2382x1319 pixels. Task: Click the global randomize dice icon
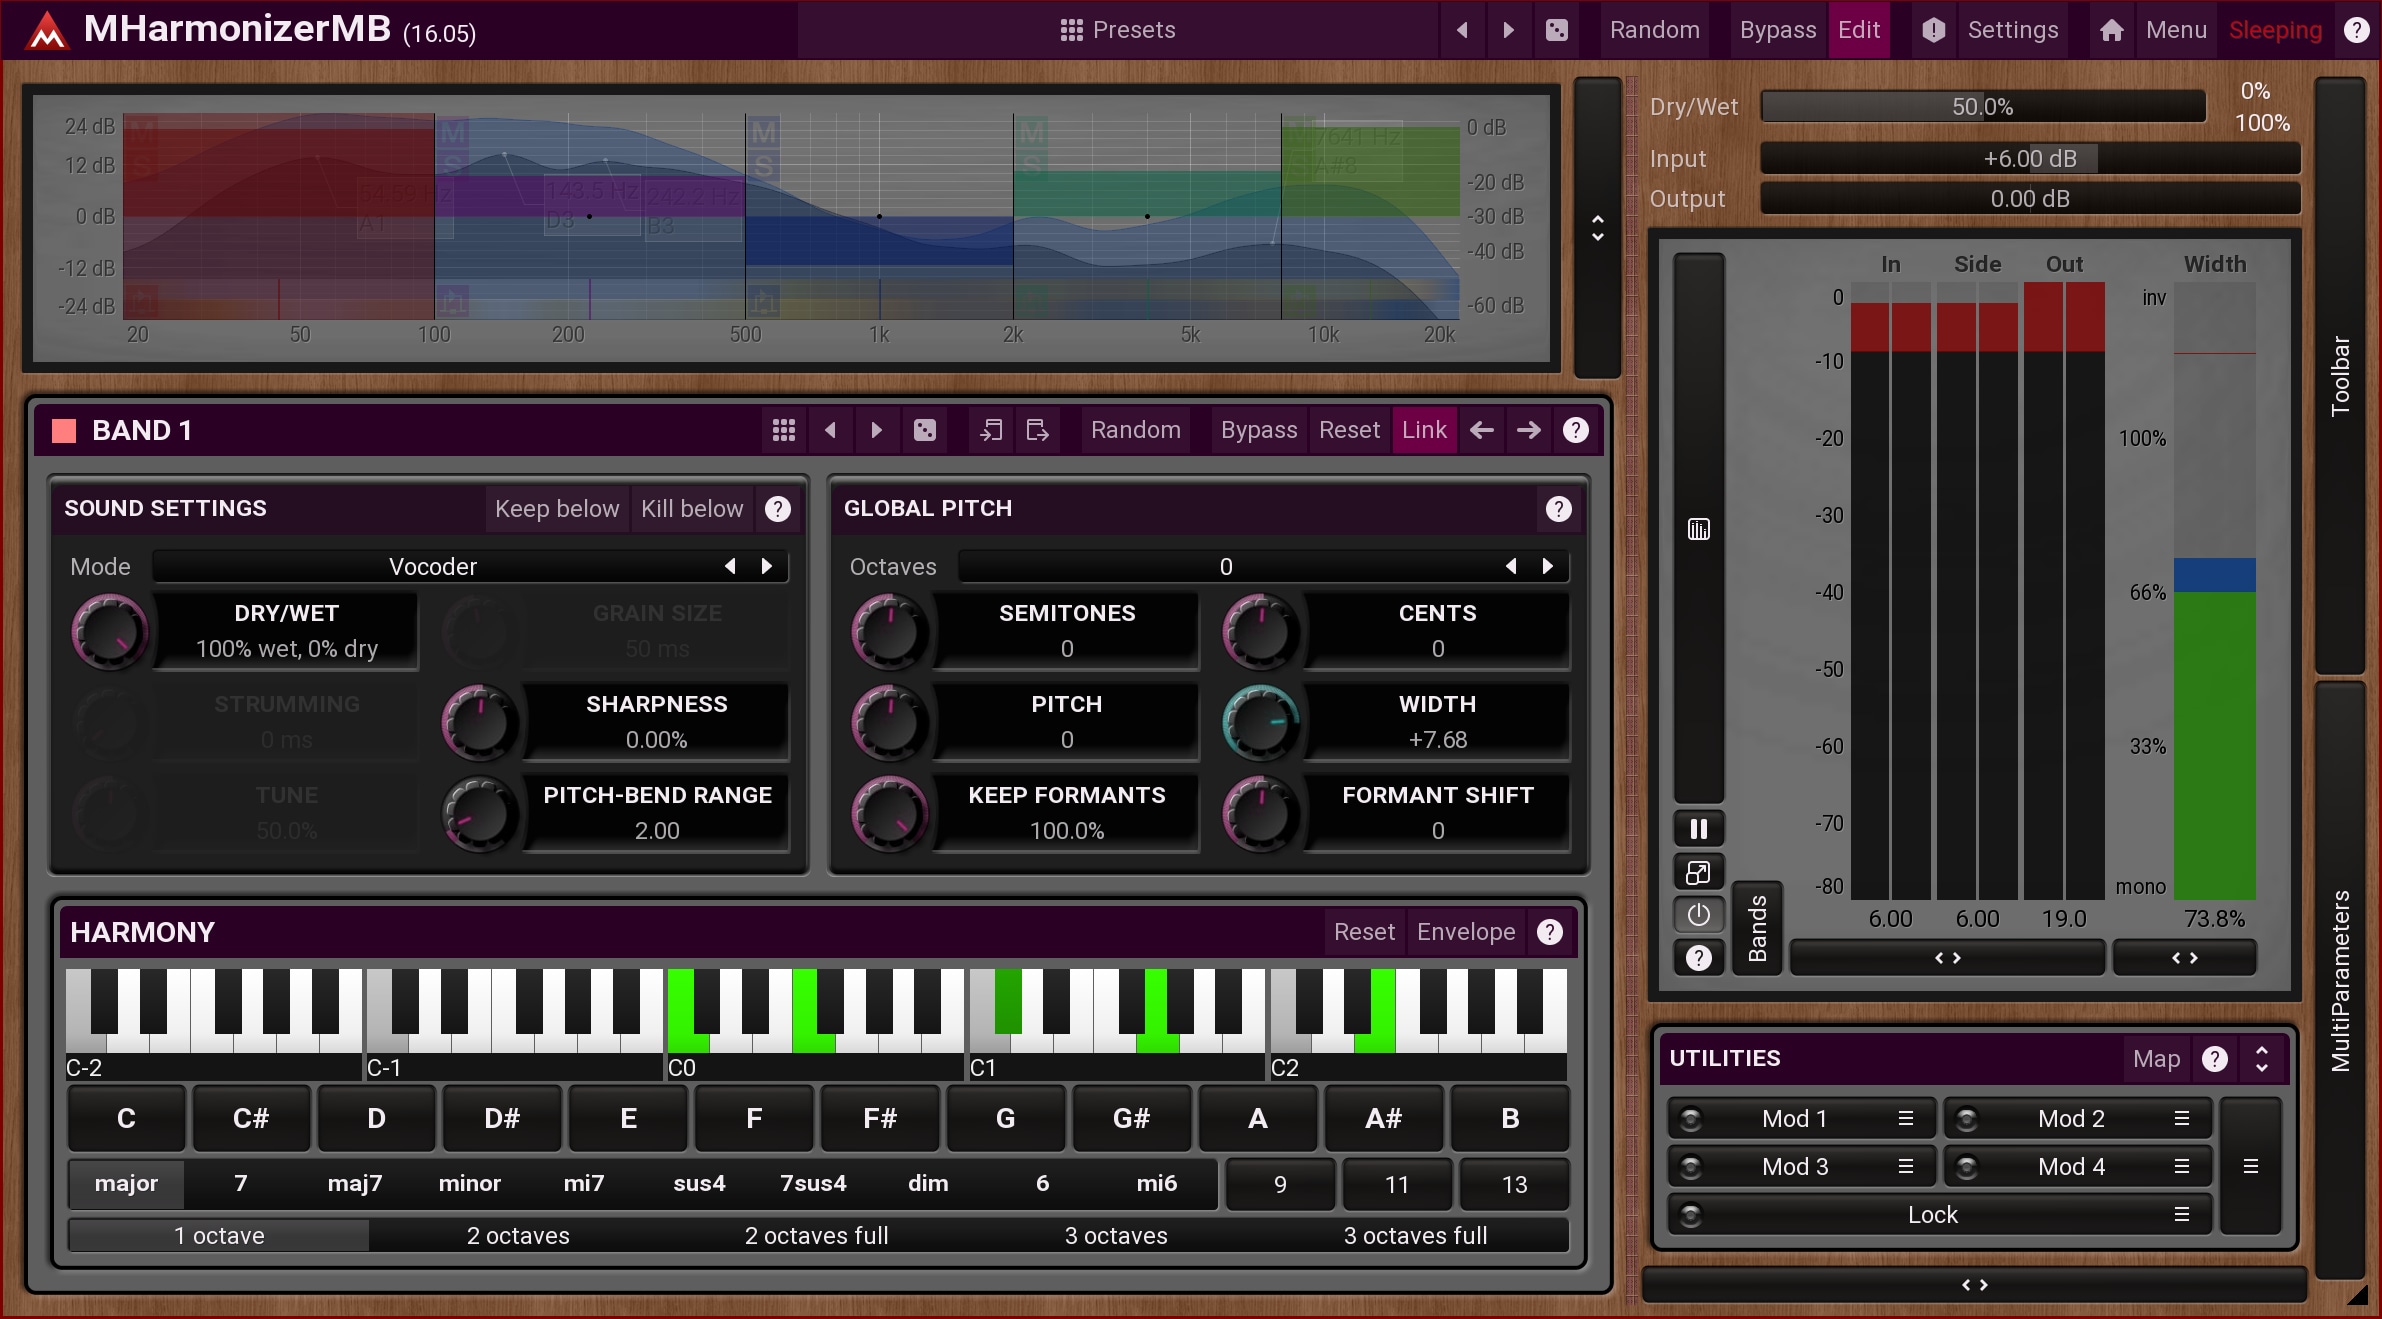click(x=1556, y=30)
